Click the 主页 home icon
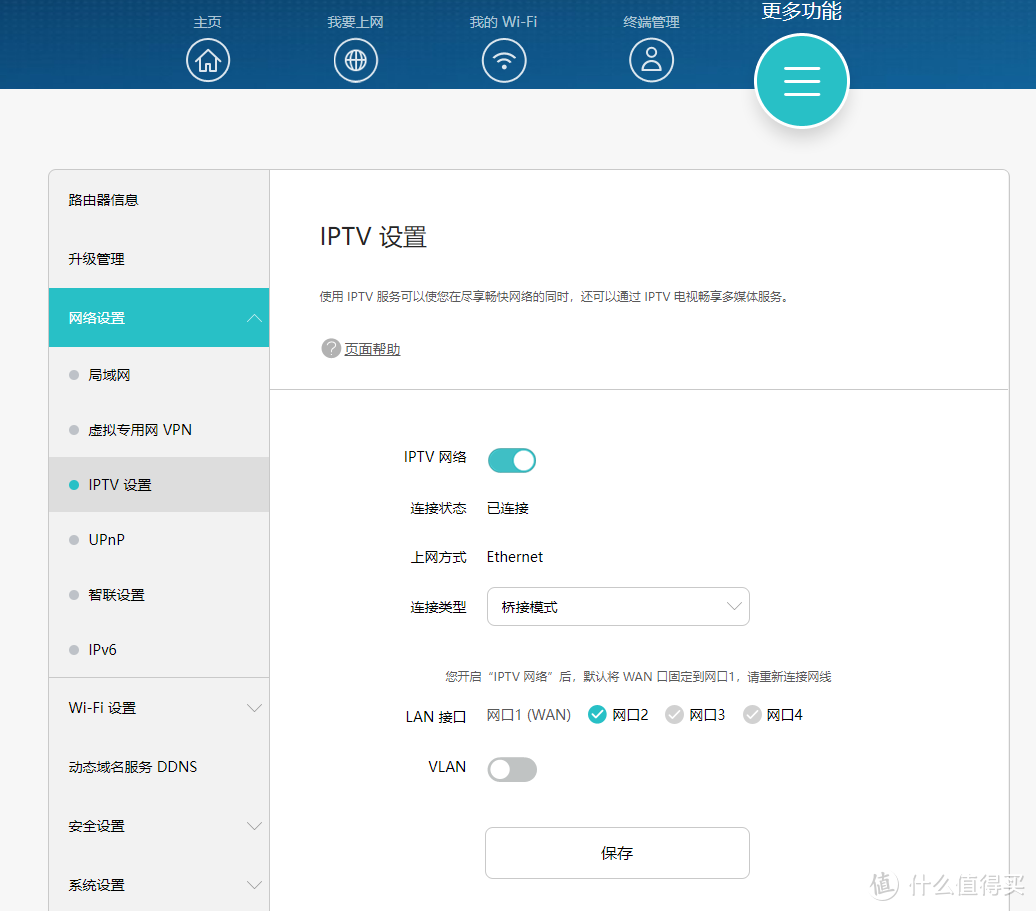 click(208, 60)
